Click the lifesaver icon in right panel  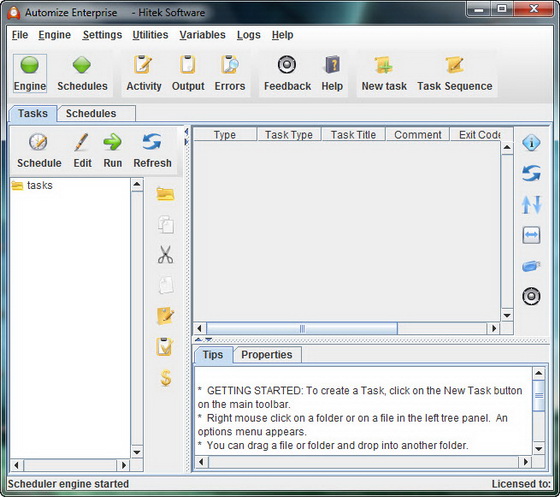tap(531, 296)
